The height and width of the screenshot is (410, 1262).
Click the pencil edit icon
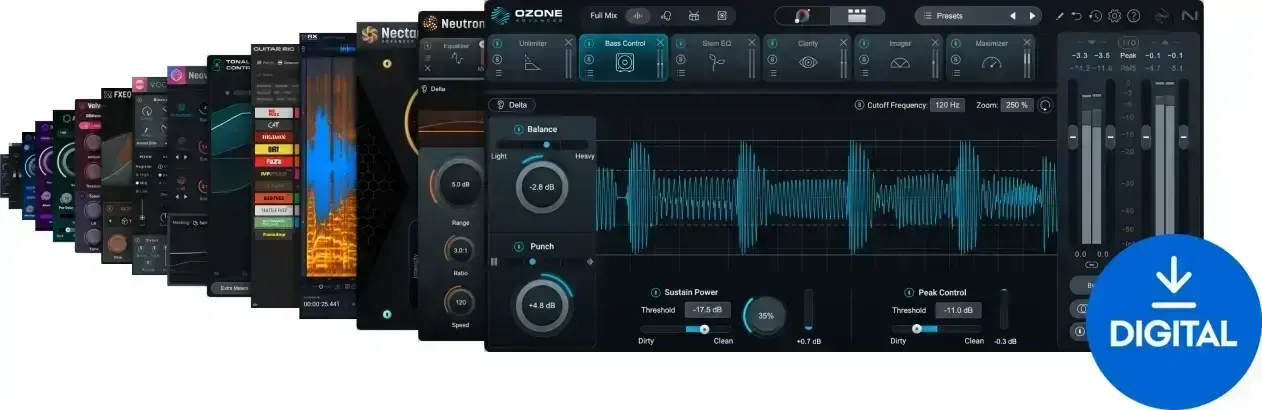coord(1060,16)
